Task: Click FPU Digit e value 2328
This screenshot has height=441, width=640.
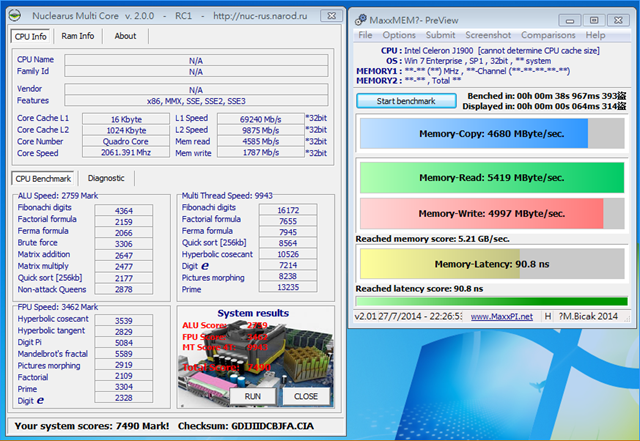Action: (124, 398)
